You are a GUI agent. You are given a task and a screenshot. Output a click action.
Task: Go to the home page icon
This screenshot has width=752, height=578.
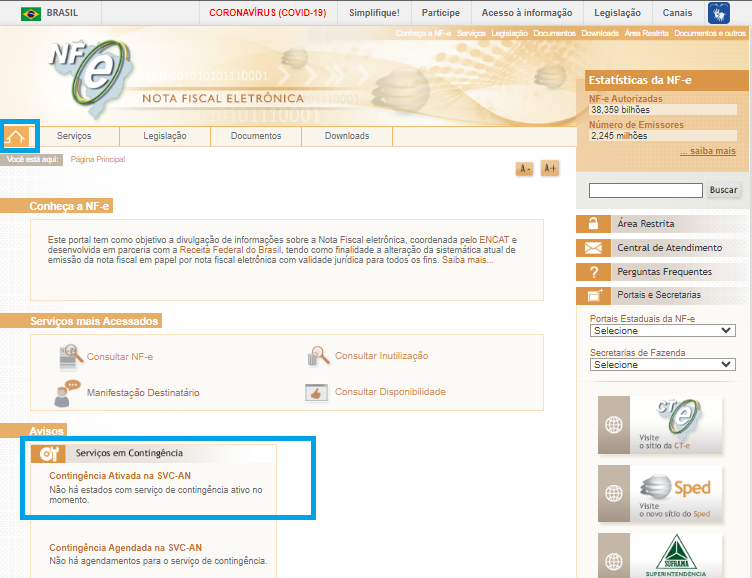click(x=16, y=137)
